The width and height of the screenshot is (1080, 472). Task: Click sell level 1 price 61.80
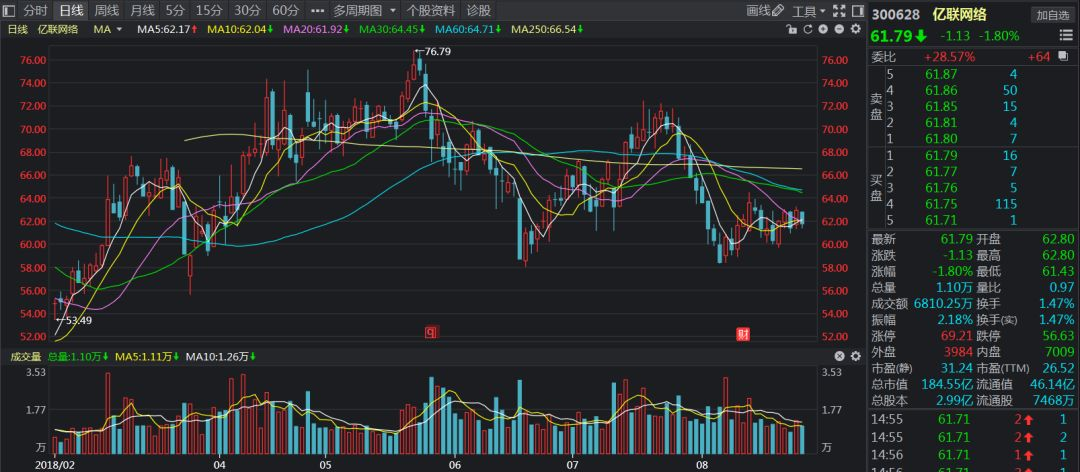pos(942,139)
